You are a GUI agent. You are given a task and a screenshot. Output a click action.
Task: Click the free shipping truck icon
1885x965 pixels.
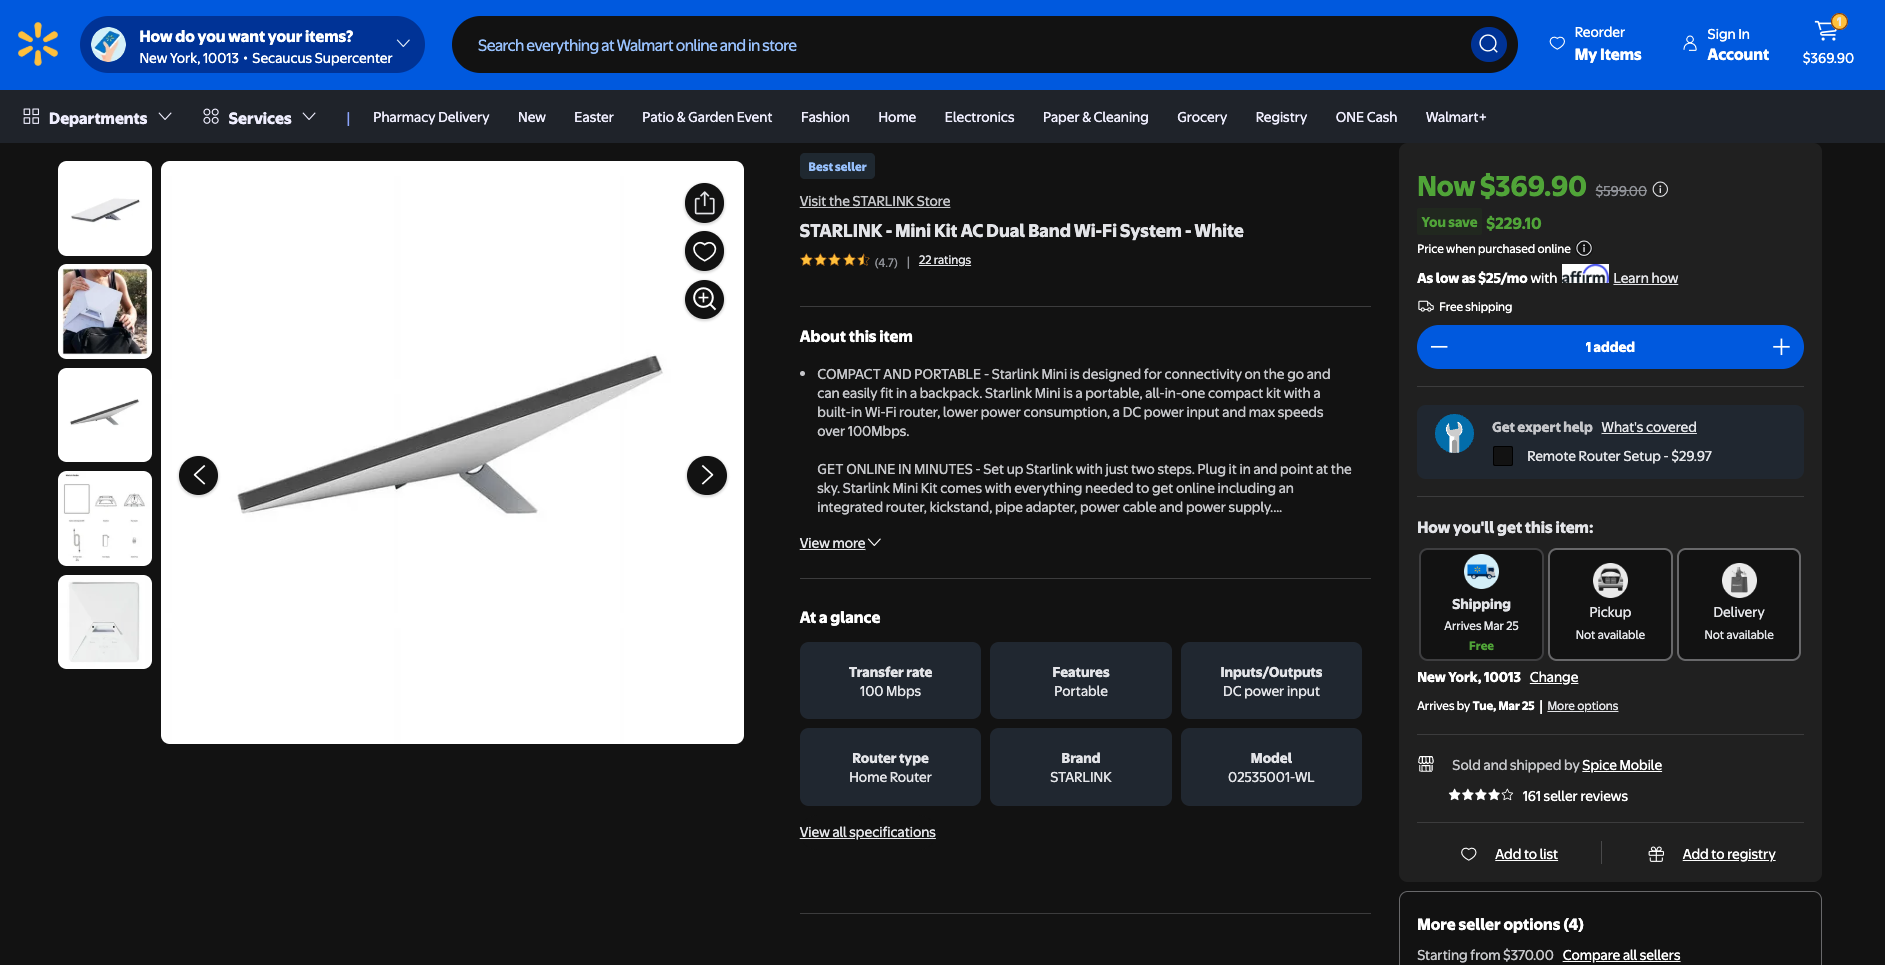(x=1425, y=306)
